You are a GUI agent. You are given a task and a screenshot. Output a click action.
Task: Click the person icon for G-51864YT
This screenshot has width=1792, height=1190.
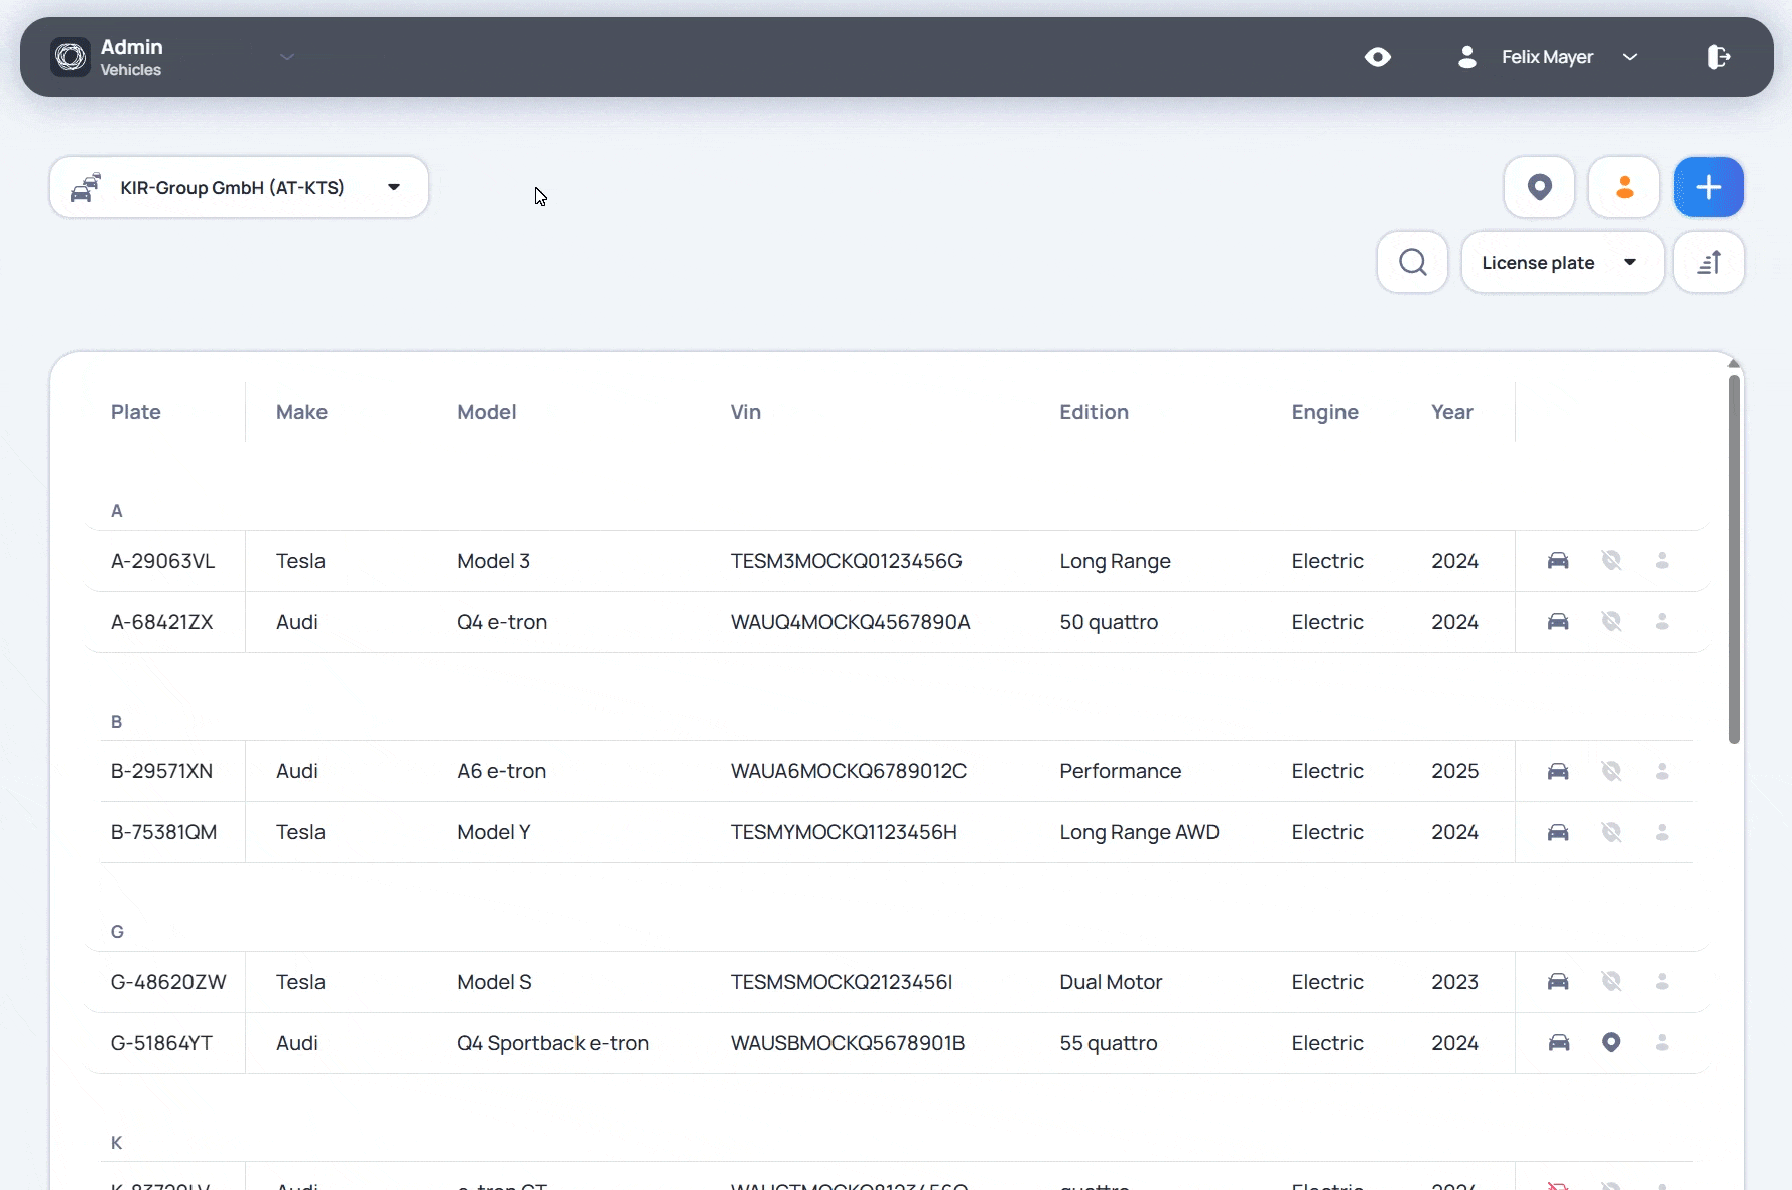point(1662,1042)
